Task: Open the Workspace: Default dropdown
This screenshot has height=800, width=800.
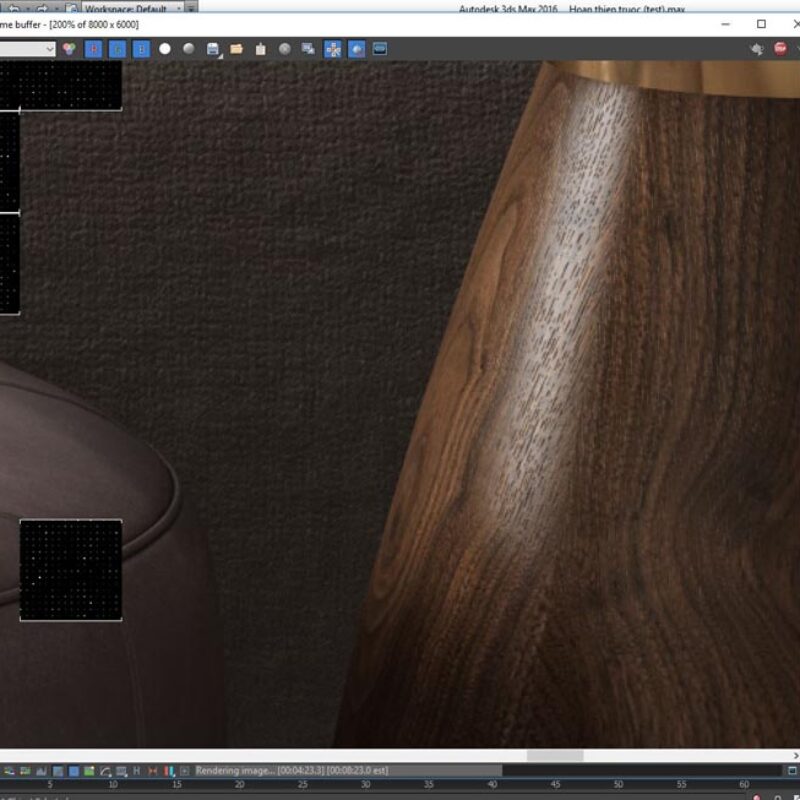Action: [133, 9]
